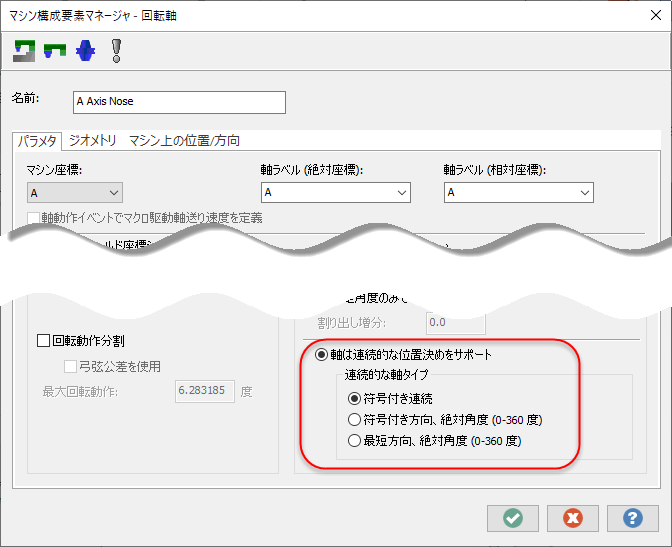672x547 pixels.
Task: Select the 符号付き連続 radio option
Action: pos(354,399)
